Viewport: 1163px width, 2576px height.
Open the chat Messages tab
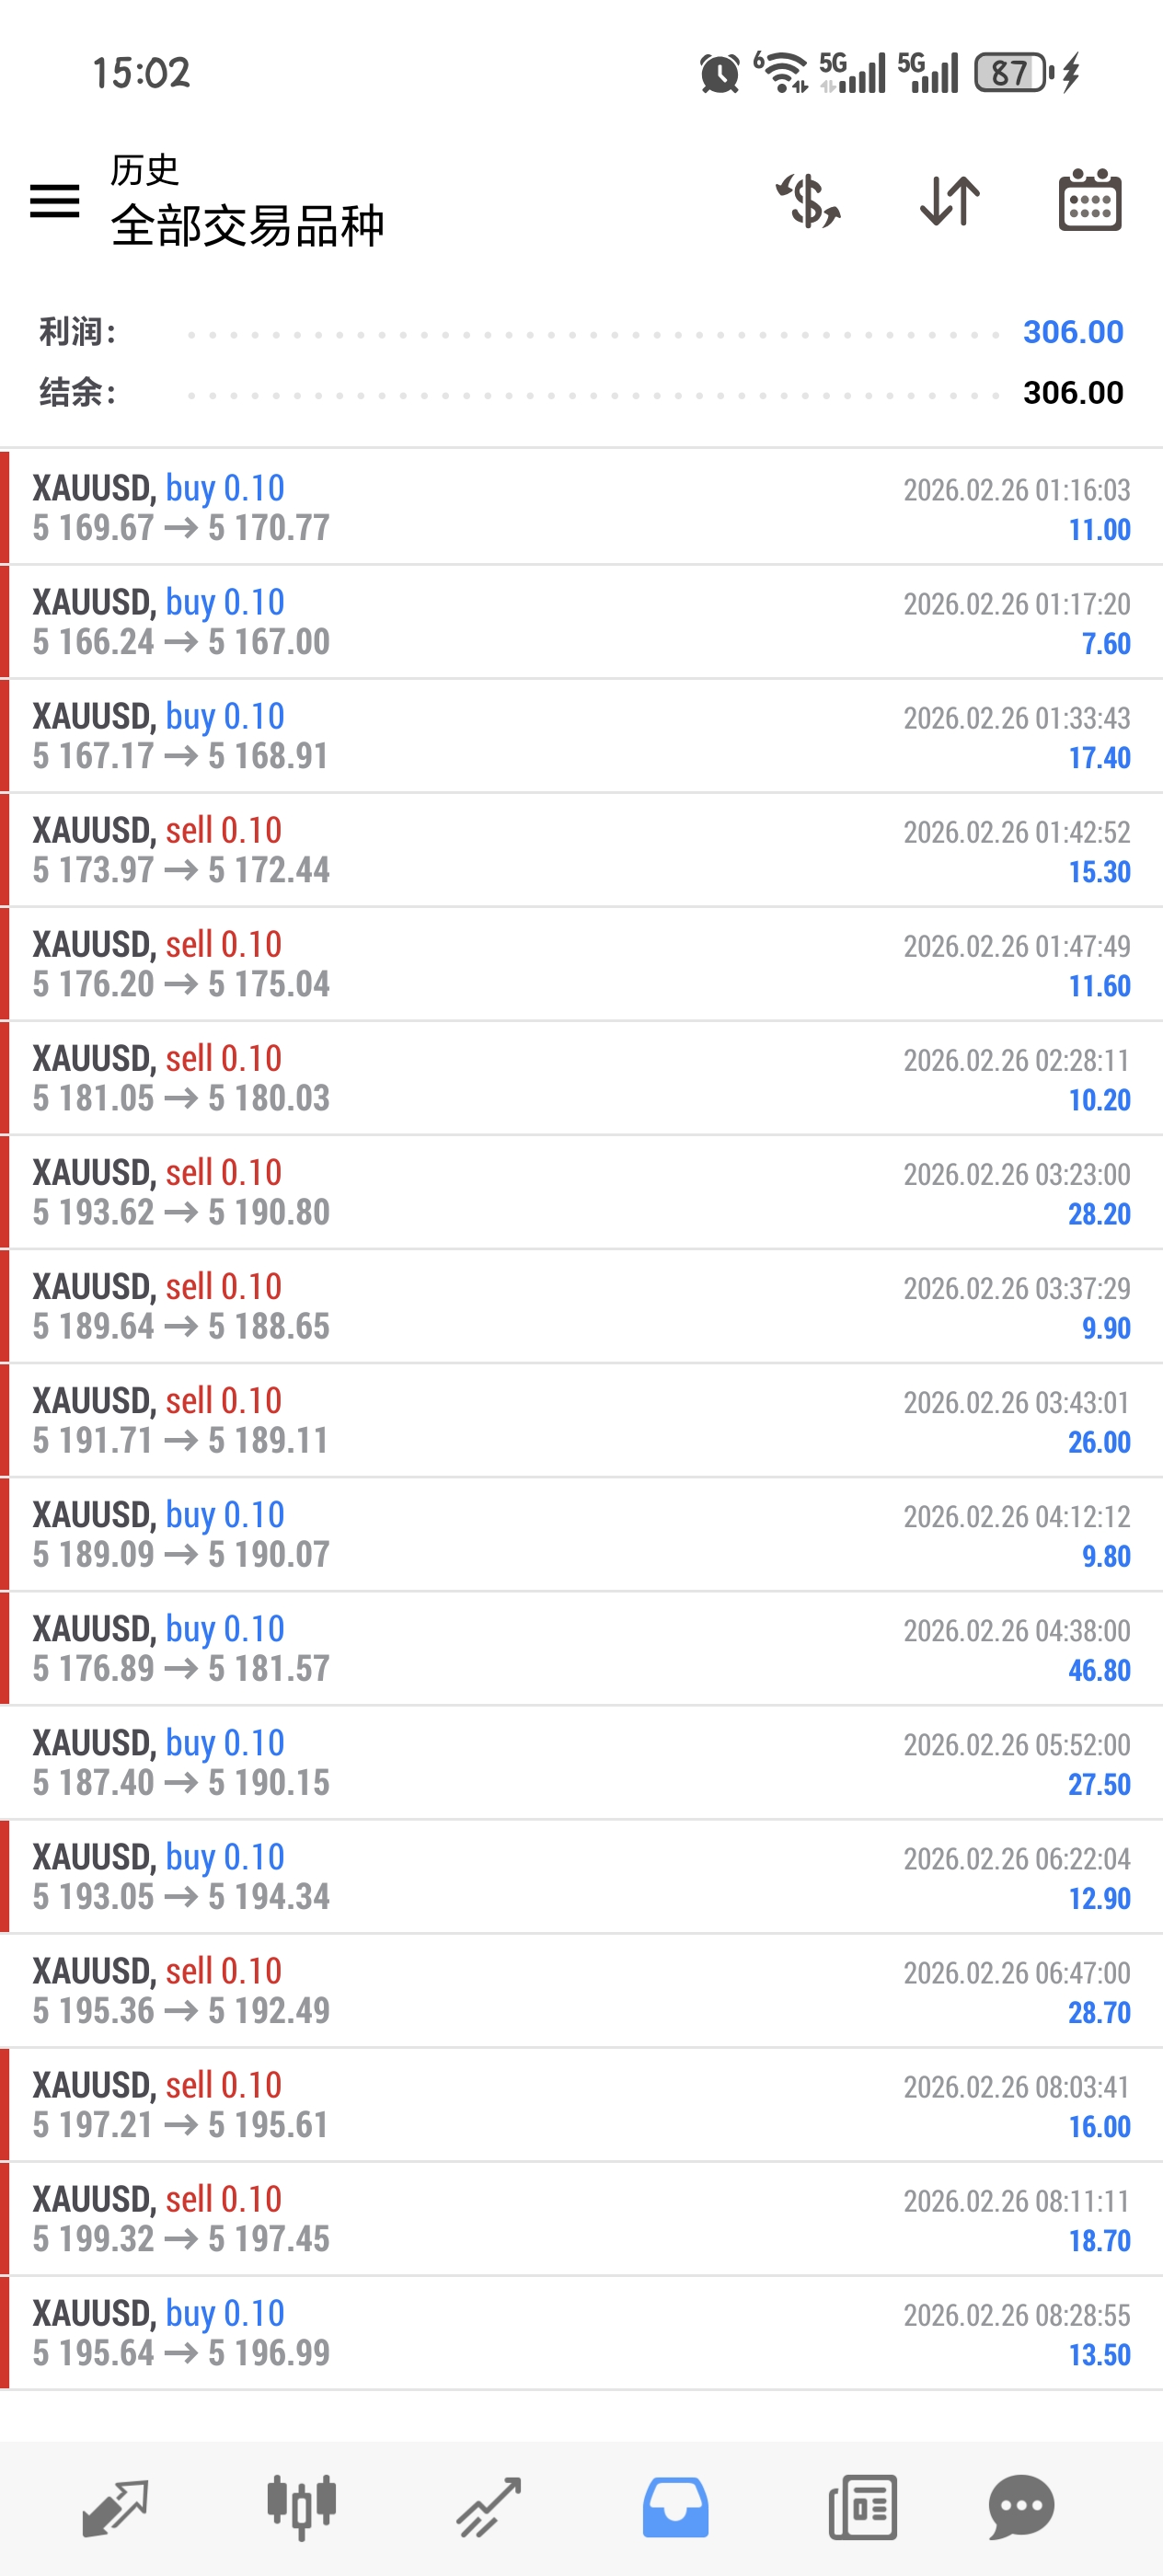pyautogui.click(x=1021, y=2508)
